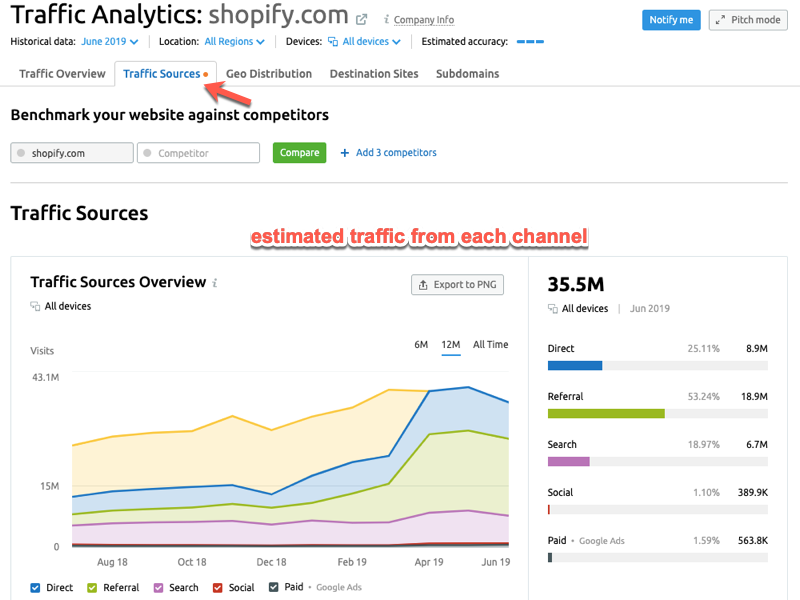
Task: Open the Destination Sites tab
Action: [x=373, y=74]
